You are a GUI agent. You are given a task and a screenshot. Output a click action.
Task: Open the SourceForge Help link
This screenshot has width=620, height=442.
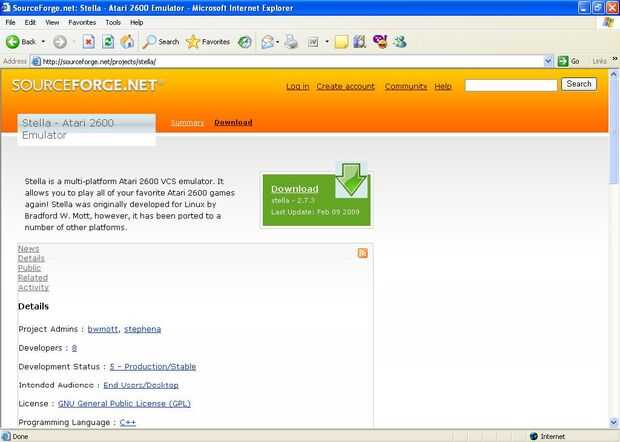443,86
